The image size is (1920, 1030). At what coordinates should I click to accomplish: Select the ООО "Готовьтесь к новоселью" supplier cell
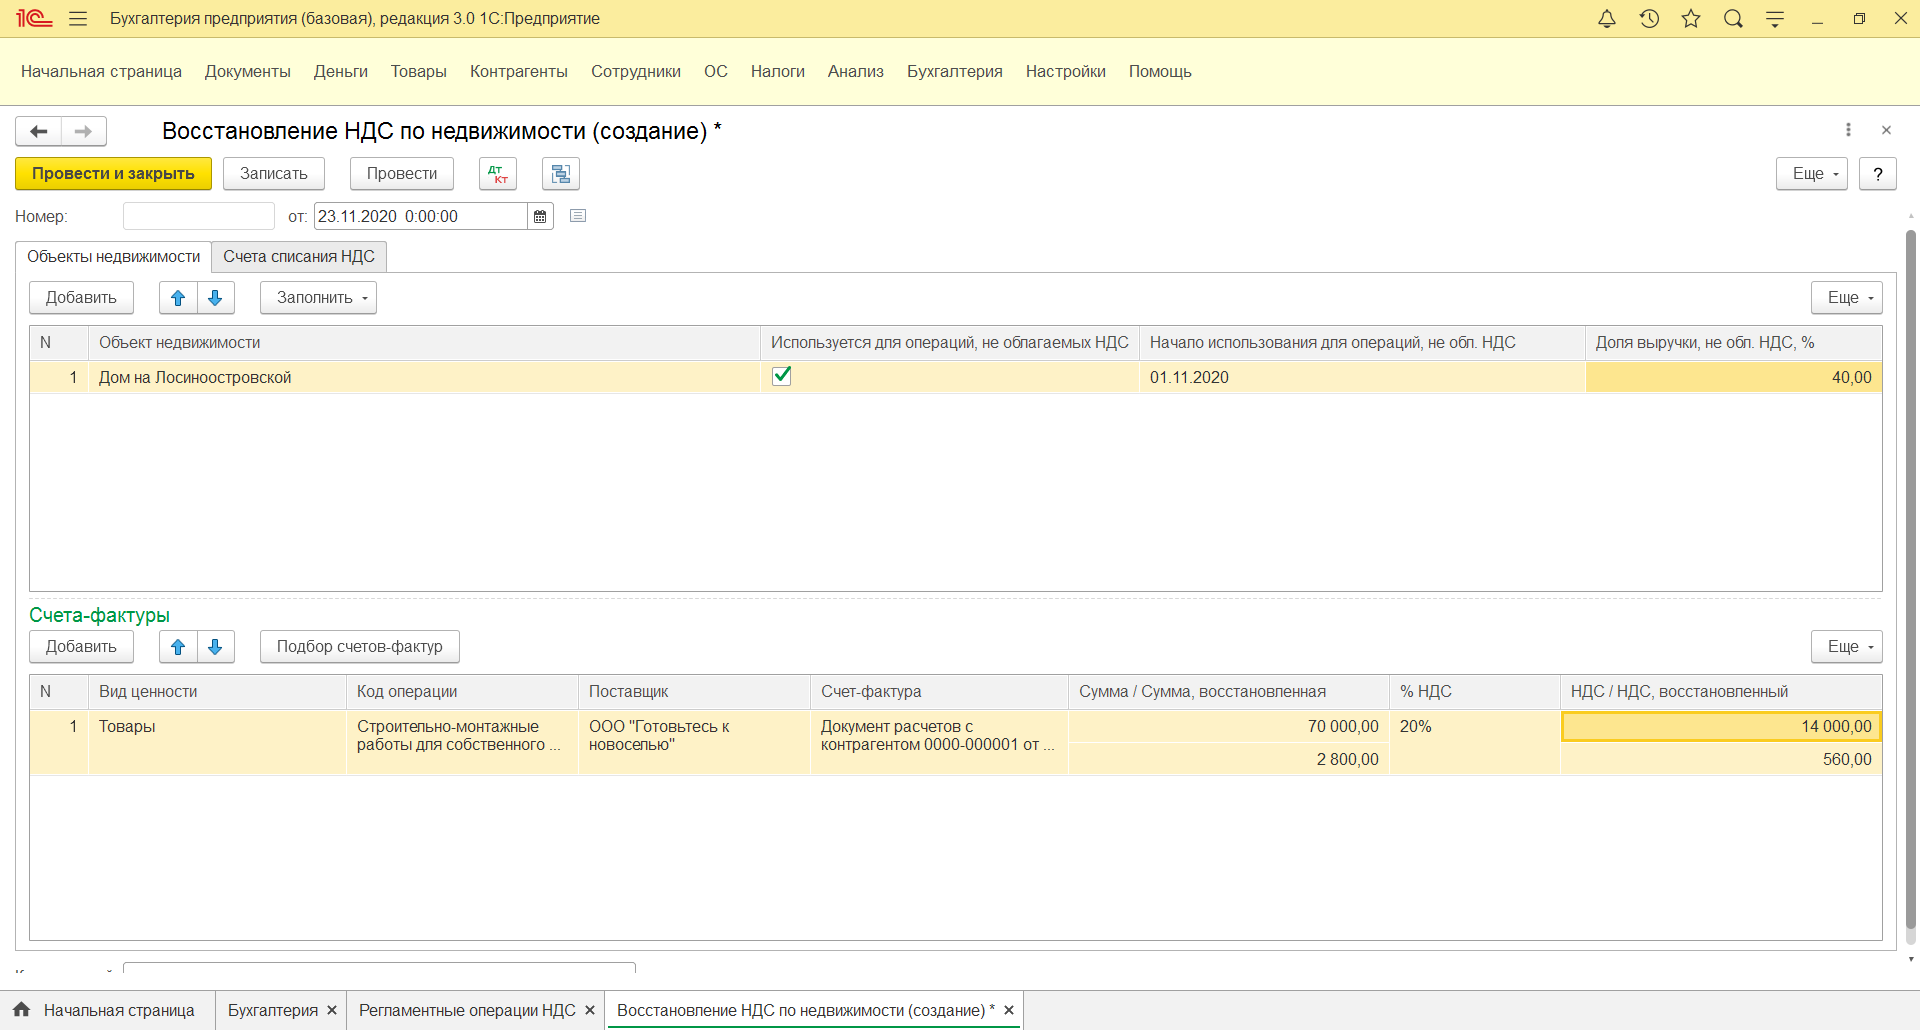[x=694, y=742]
